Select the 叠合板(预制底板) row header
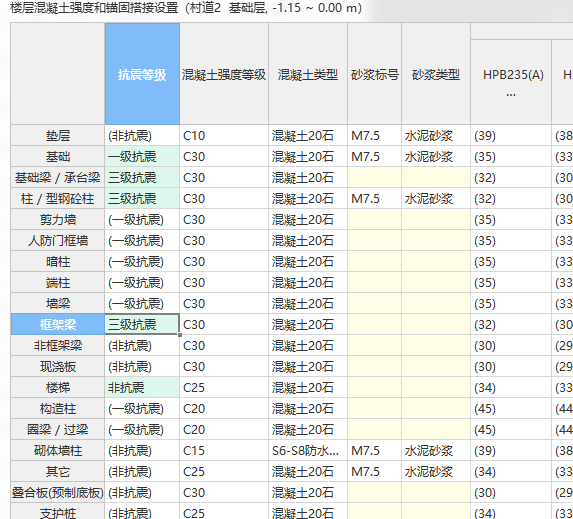Viewport: 573px width, 519px height. tap(58, 493)
